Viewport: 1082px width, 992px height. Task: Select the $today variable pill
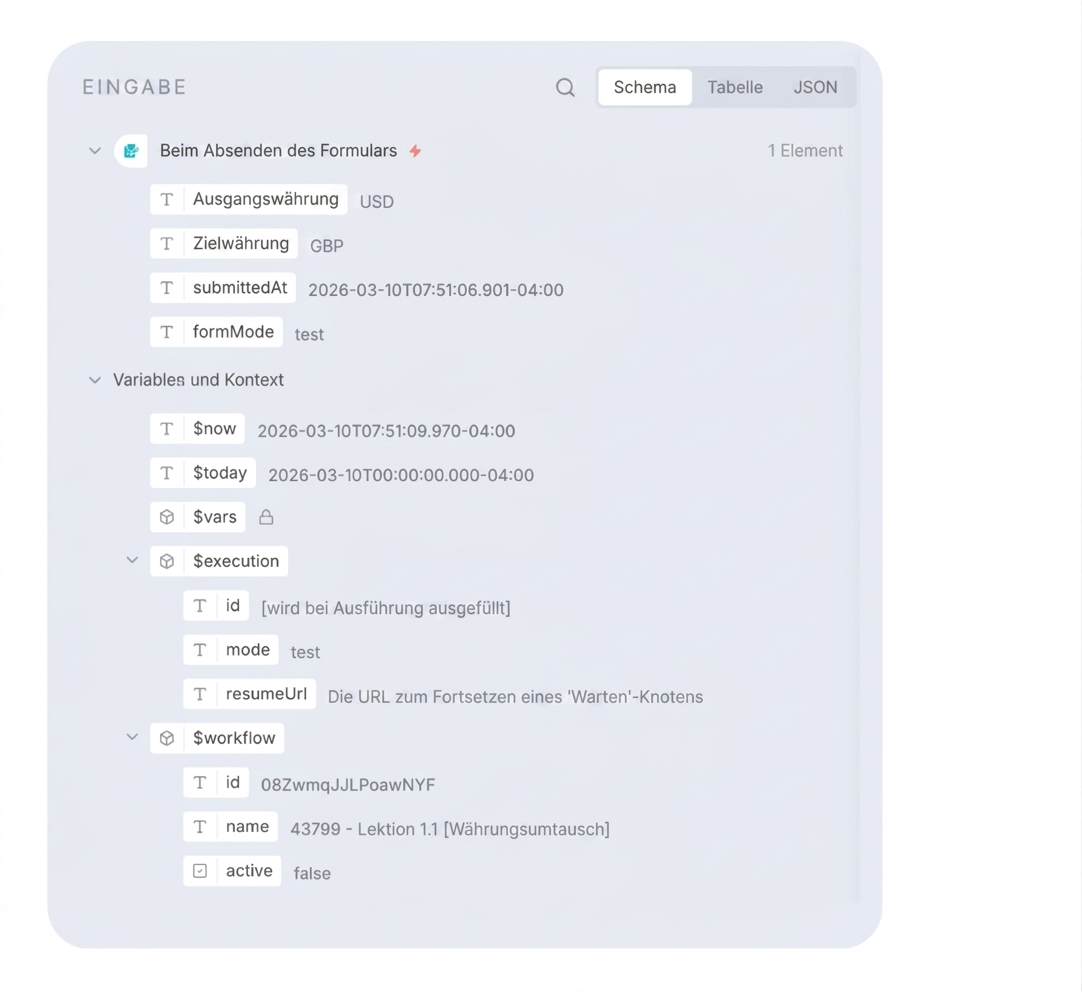(203, 473)
